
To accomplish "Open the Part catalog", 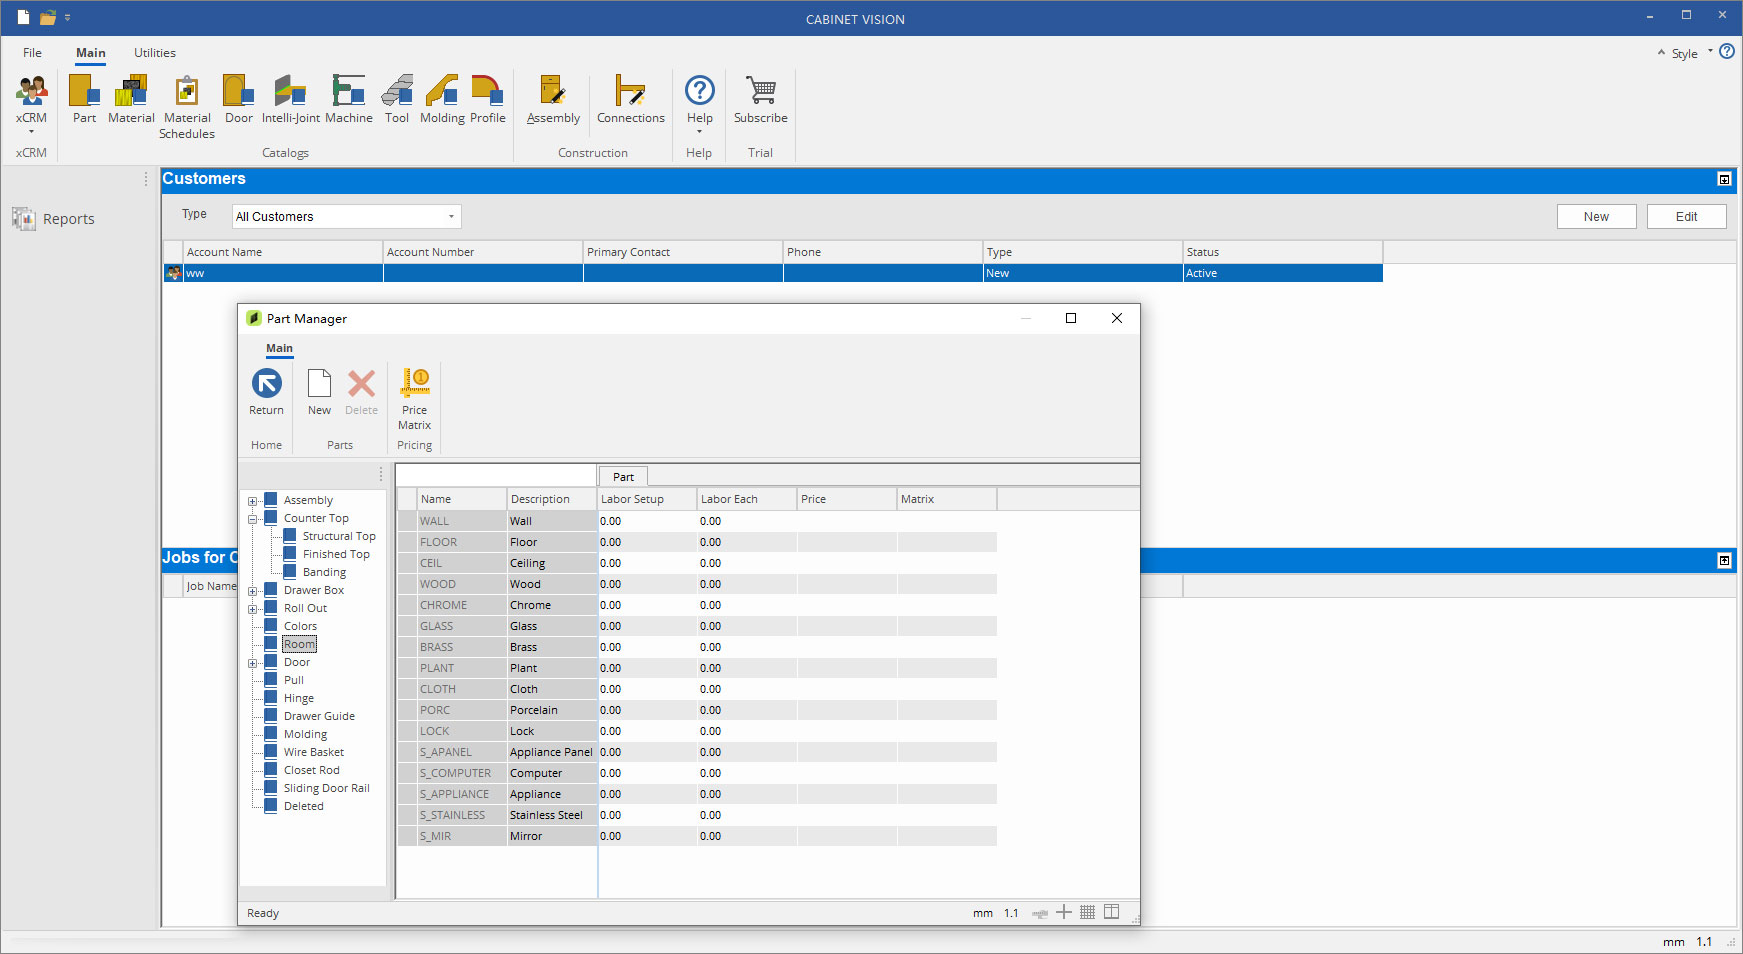I will coord(84,98).
